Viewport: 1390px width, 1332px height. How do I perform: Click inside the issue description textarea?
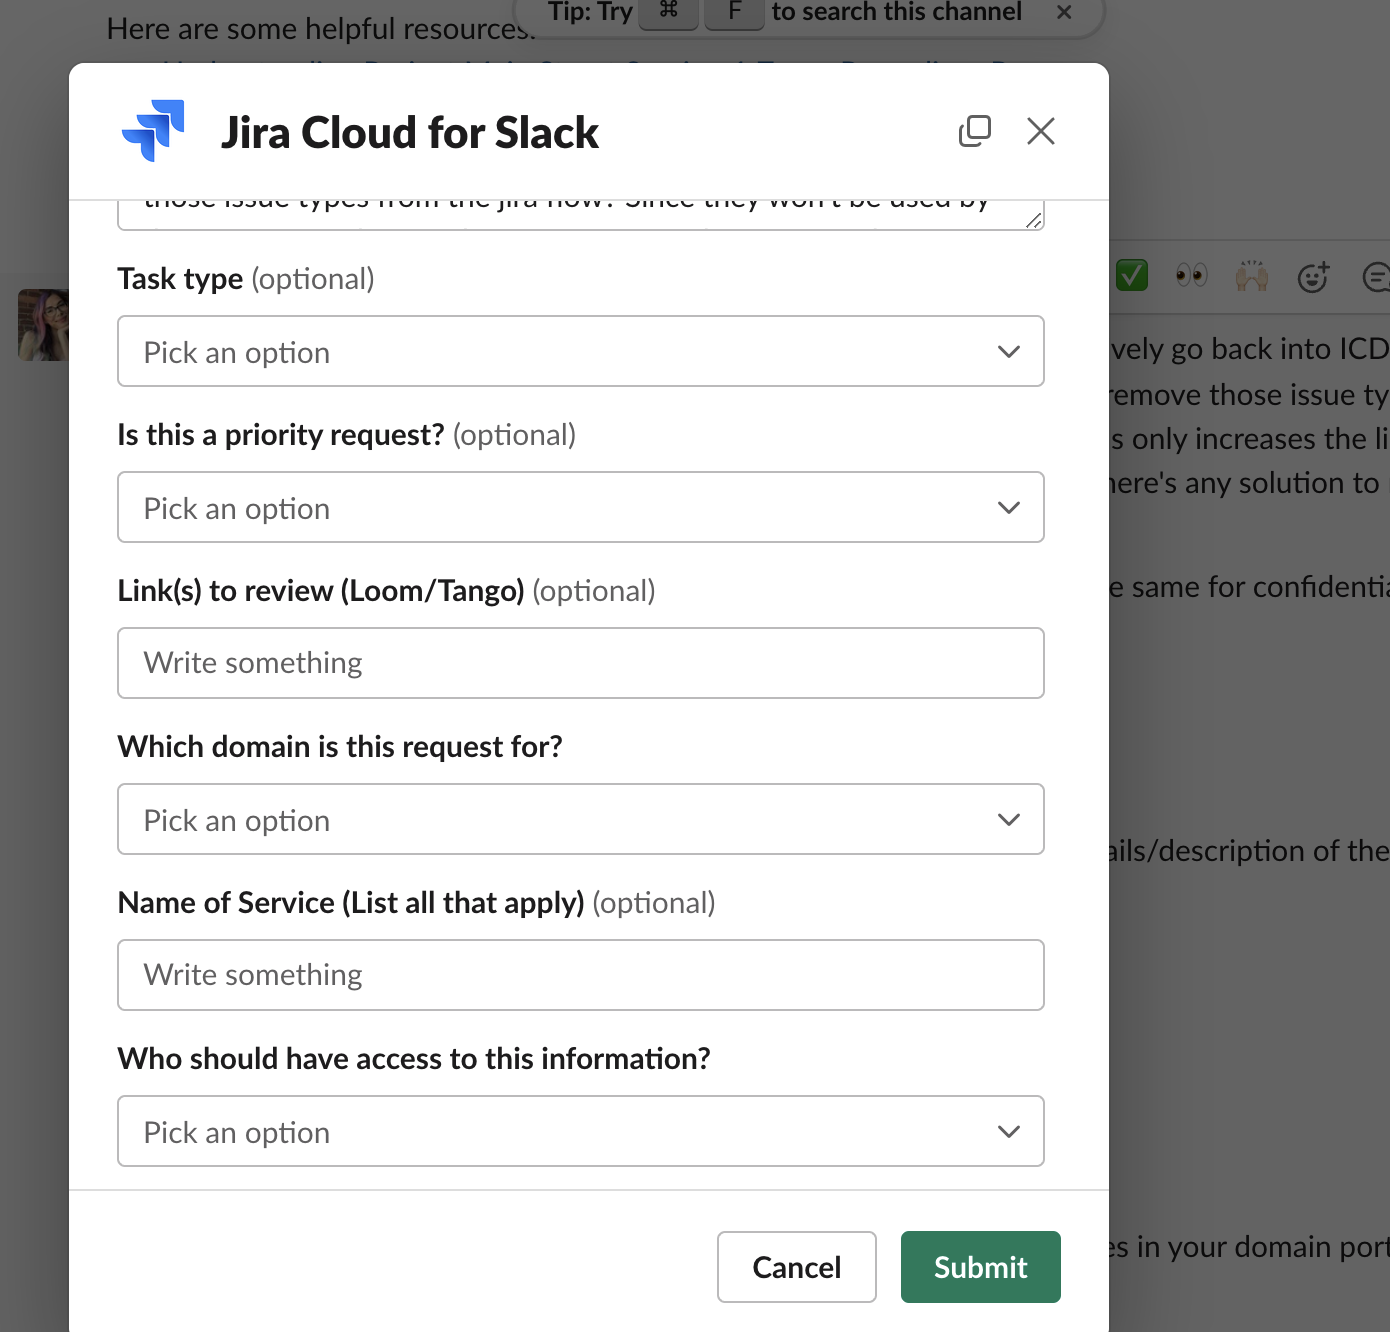580,203
